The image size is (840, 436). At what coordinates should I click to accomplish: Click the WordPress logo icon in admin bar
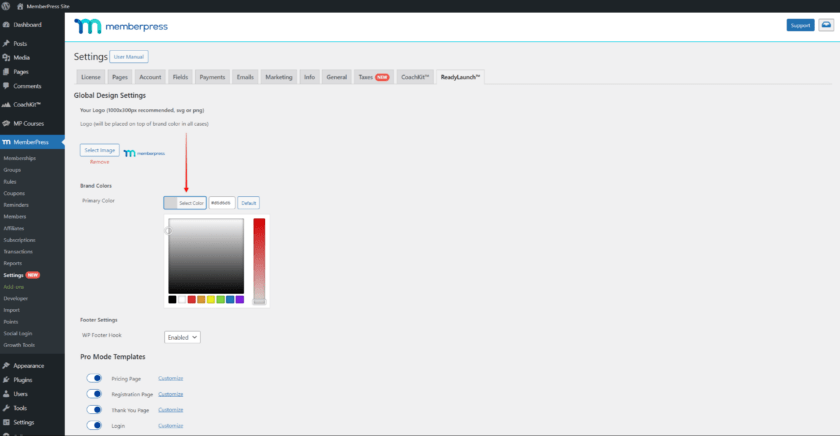[6, 6]
